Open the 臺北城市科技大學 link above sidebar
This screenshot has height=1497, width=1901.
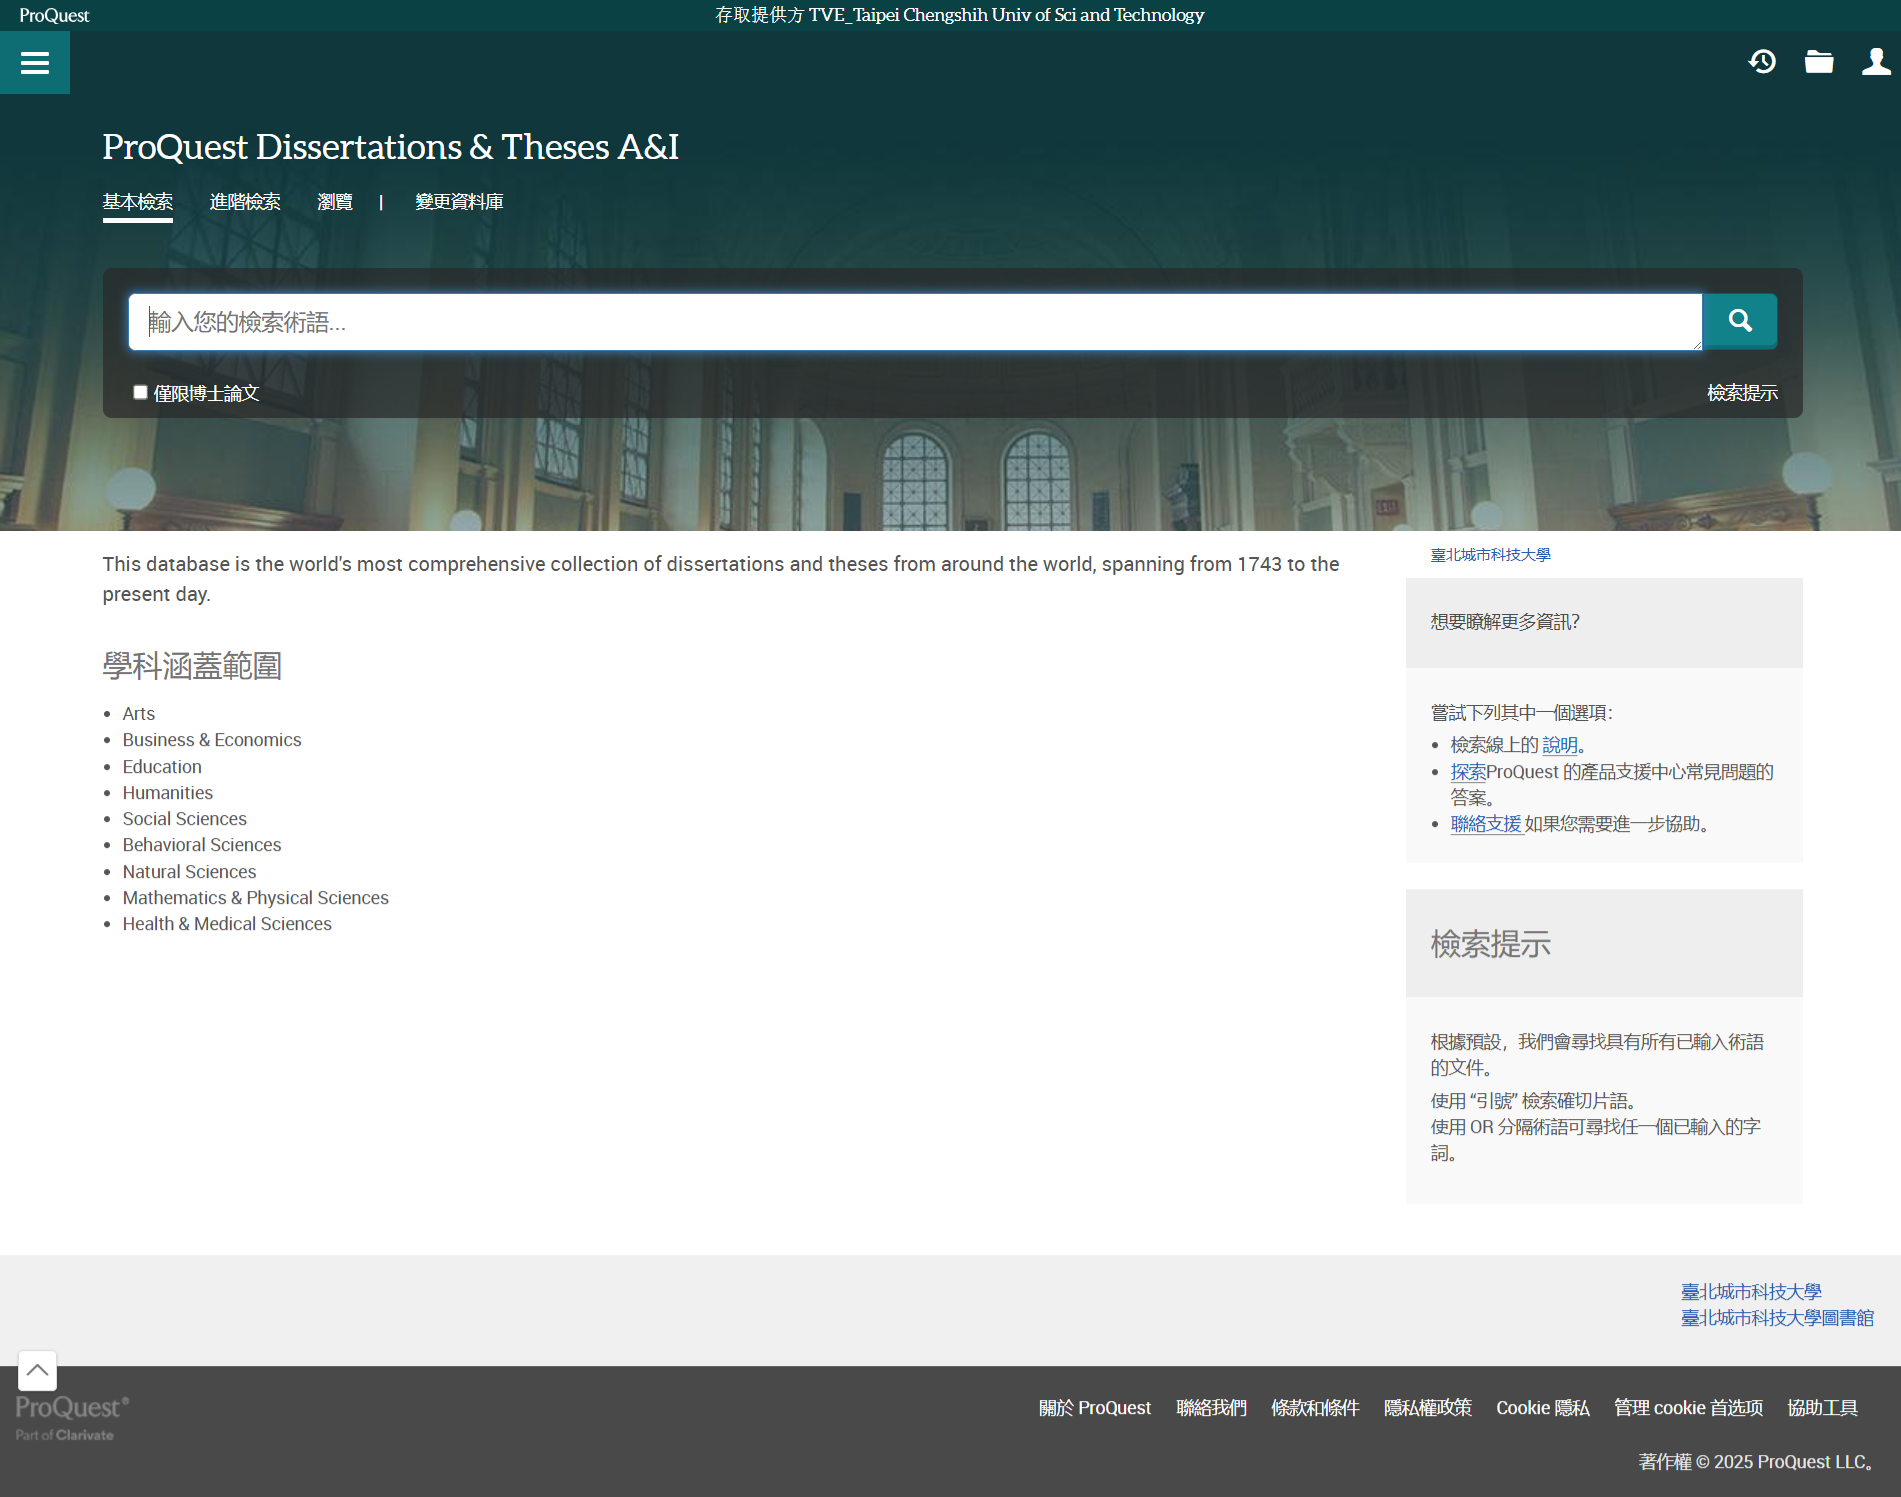coord(1490,555)
